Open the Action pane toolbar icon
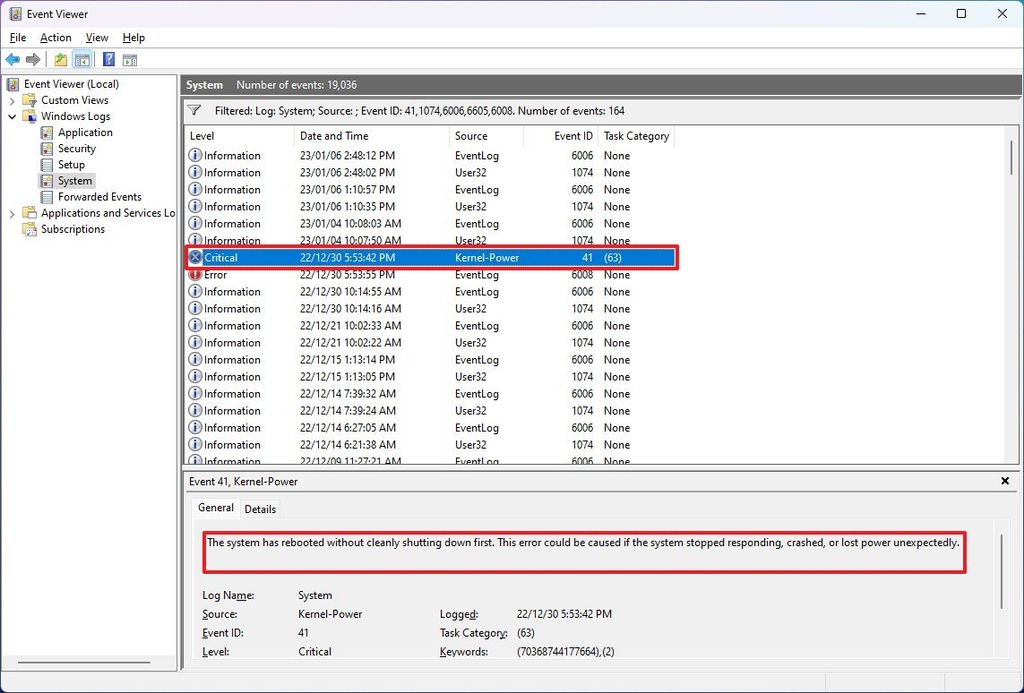Screen dimensions: 1024x693 pyautogui.click(x=130, y=59)
